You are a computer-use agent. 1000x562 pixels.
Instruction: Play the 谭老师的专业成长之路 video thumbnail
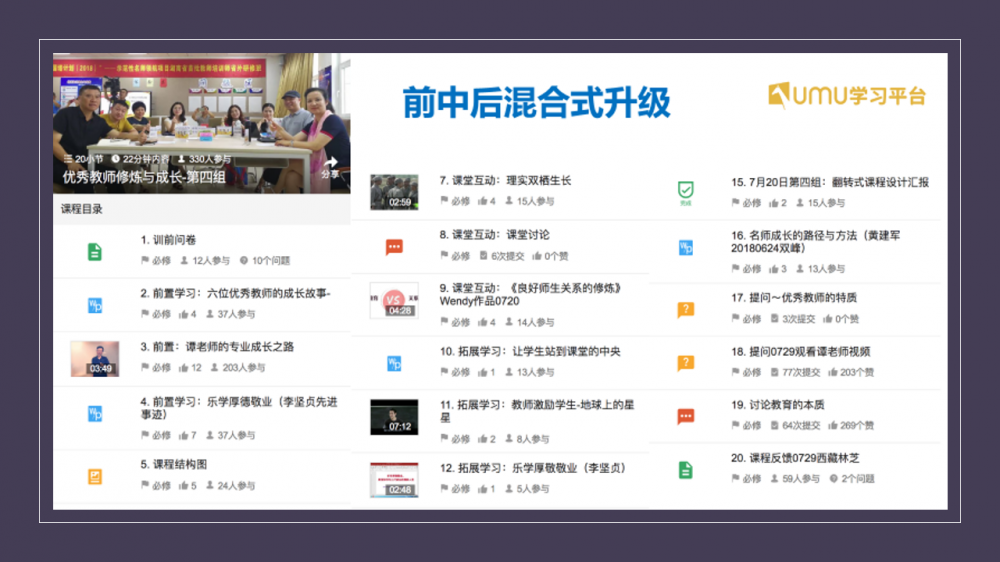(94, 359)
